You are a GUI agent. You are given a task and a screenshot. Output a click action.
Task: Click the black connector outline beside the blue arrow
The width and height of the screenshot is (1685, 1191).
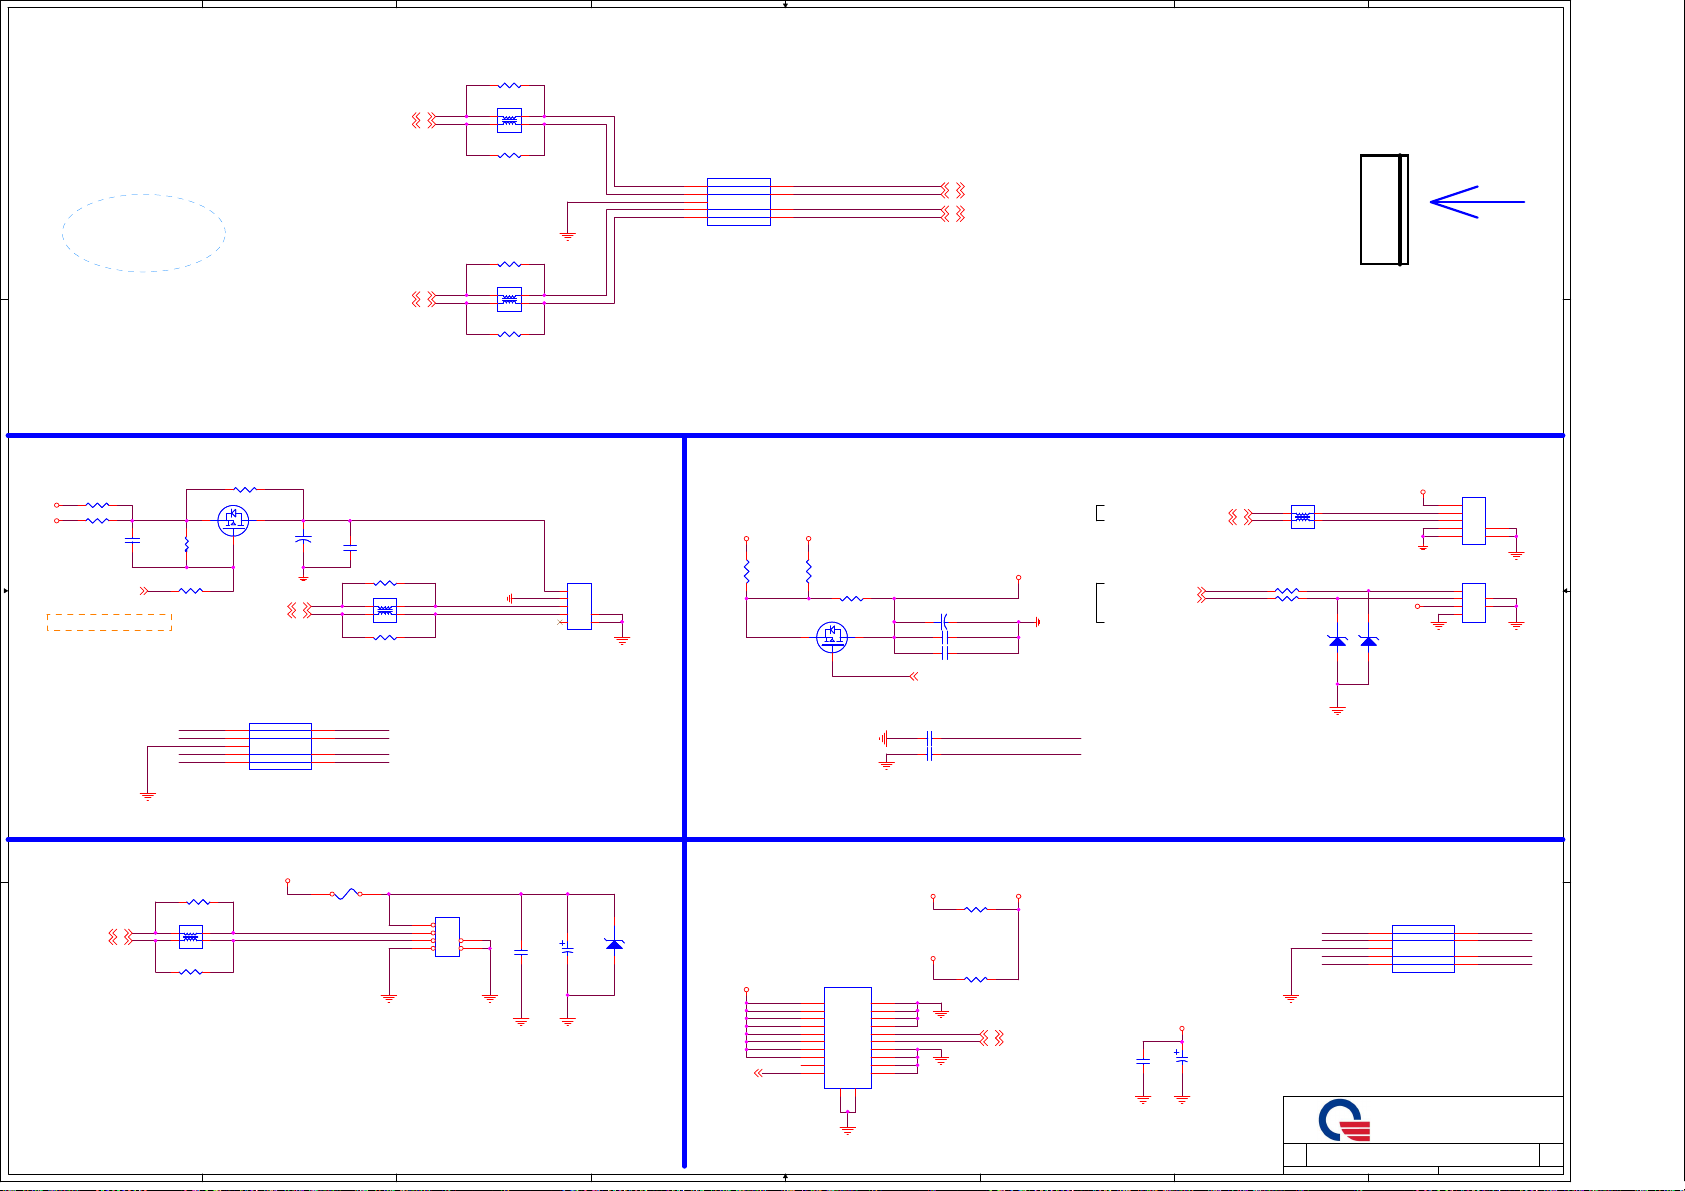click(x=1384, y=210)
